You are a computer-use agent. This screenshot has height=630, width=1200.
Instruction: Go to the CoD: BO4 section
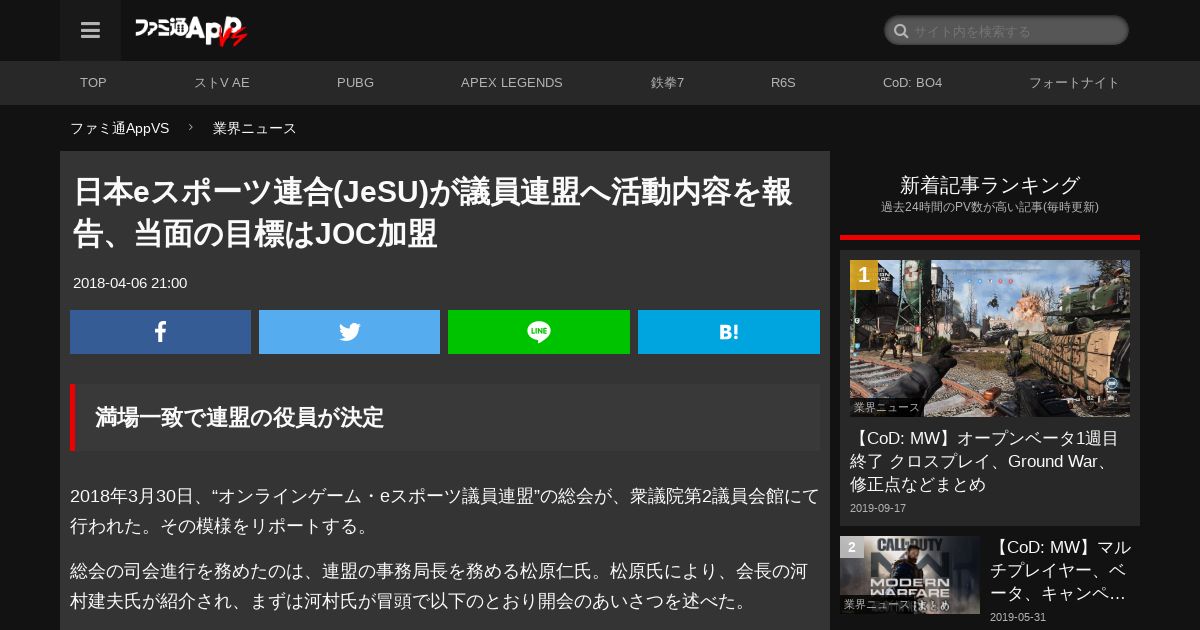(x=912, y=83)
